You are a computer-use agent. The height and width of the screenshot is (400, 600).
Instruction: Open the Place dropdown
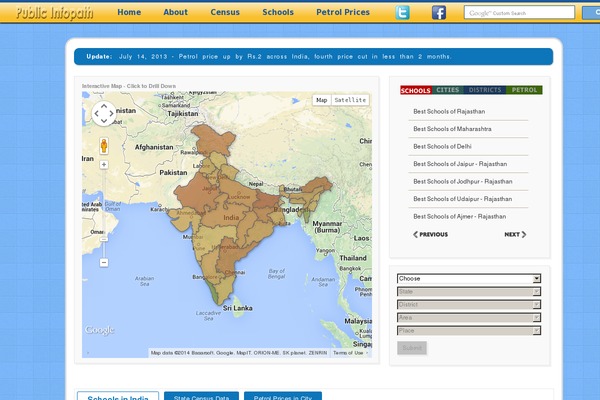pos(469,331)
